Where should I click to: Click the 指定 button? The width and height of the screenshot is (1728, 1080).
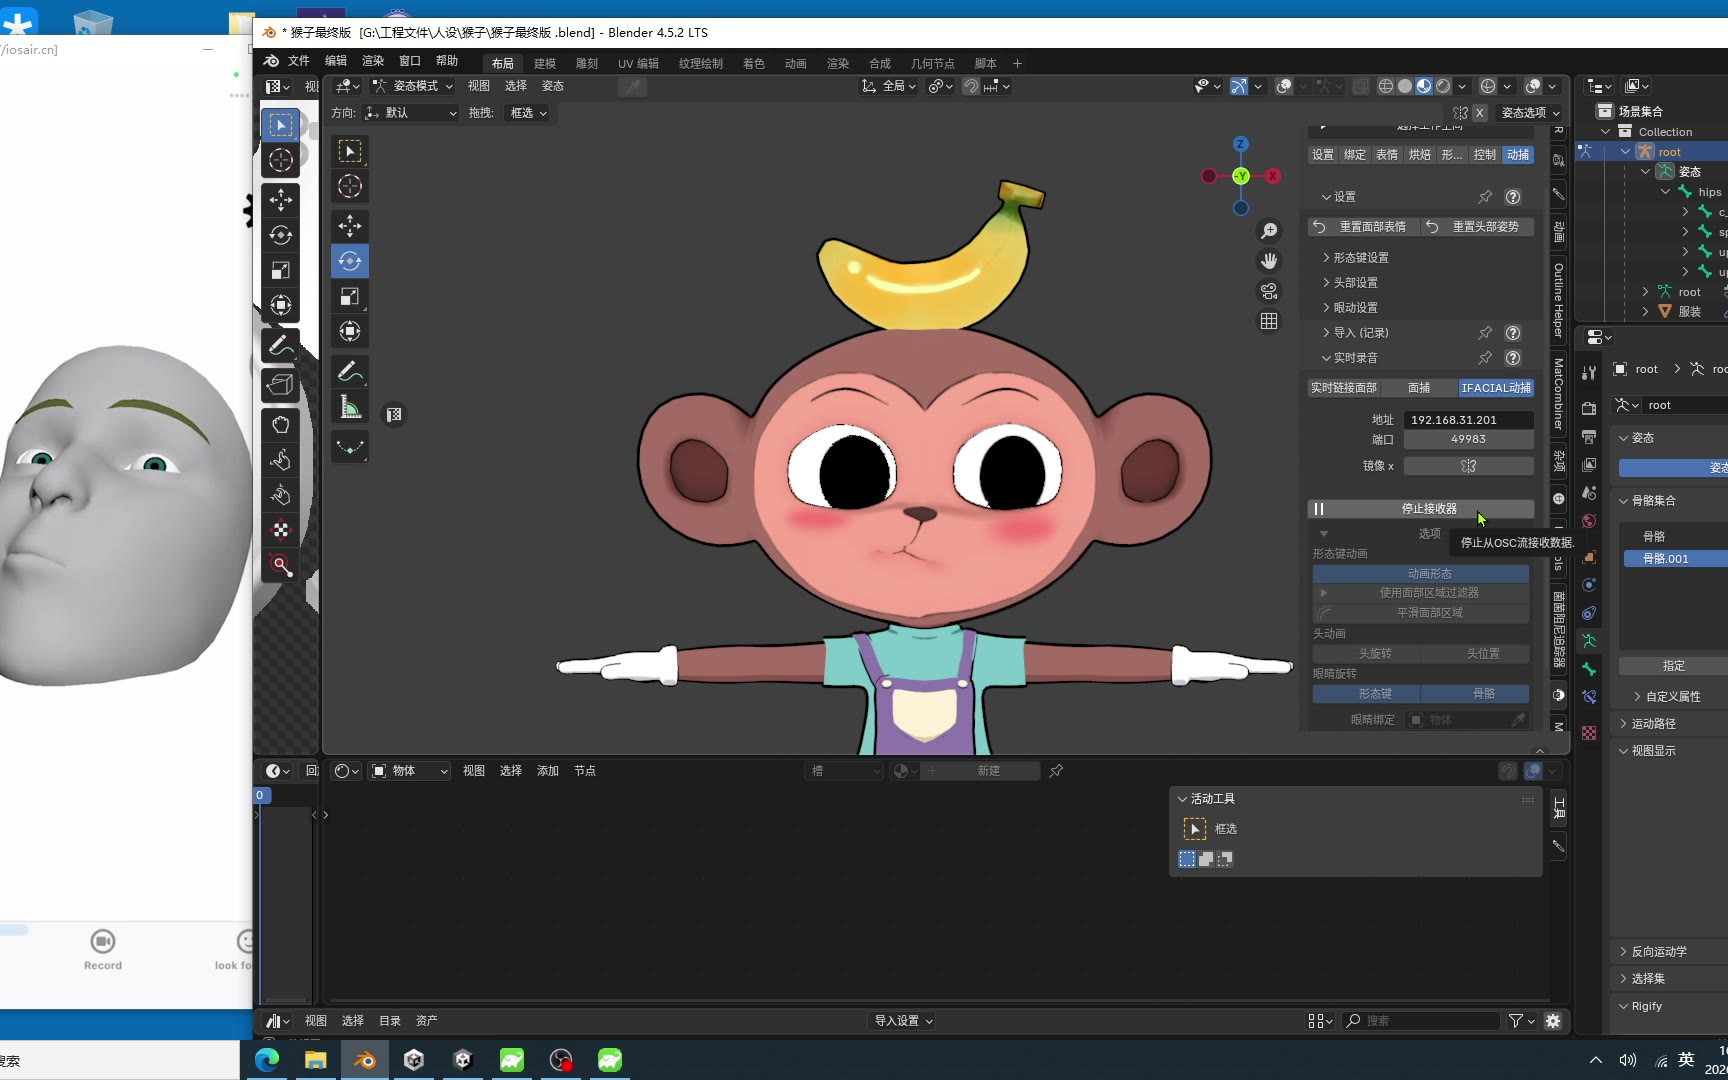1673,666
